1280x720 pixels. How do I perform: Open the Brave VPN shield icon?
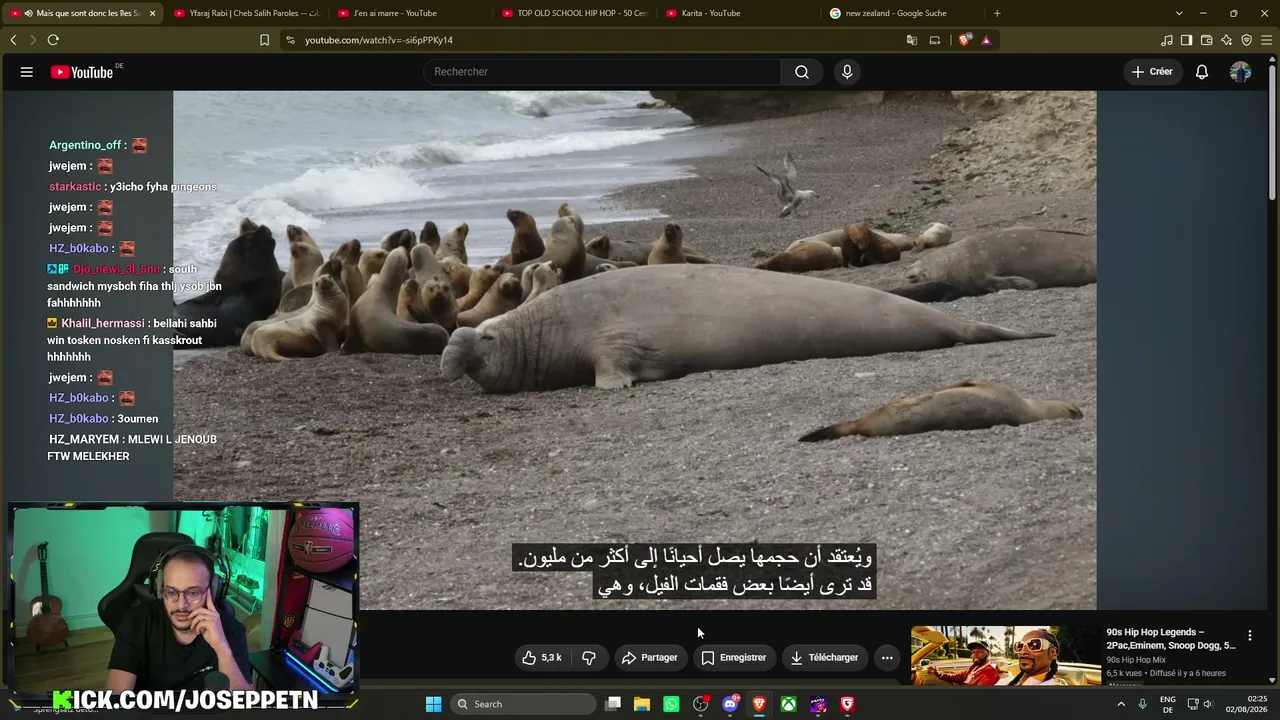click(1246, 40)
